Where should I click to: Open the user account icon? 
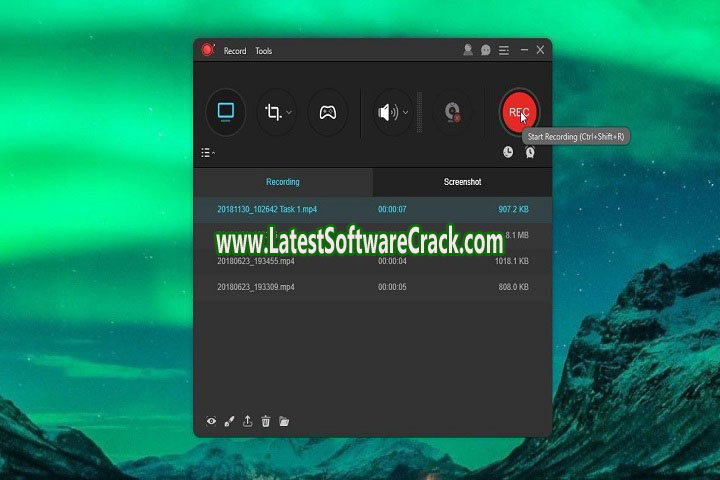coord(468,50)
